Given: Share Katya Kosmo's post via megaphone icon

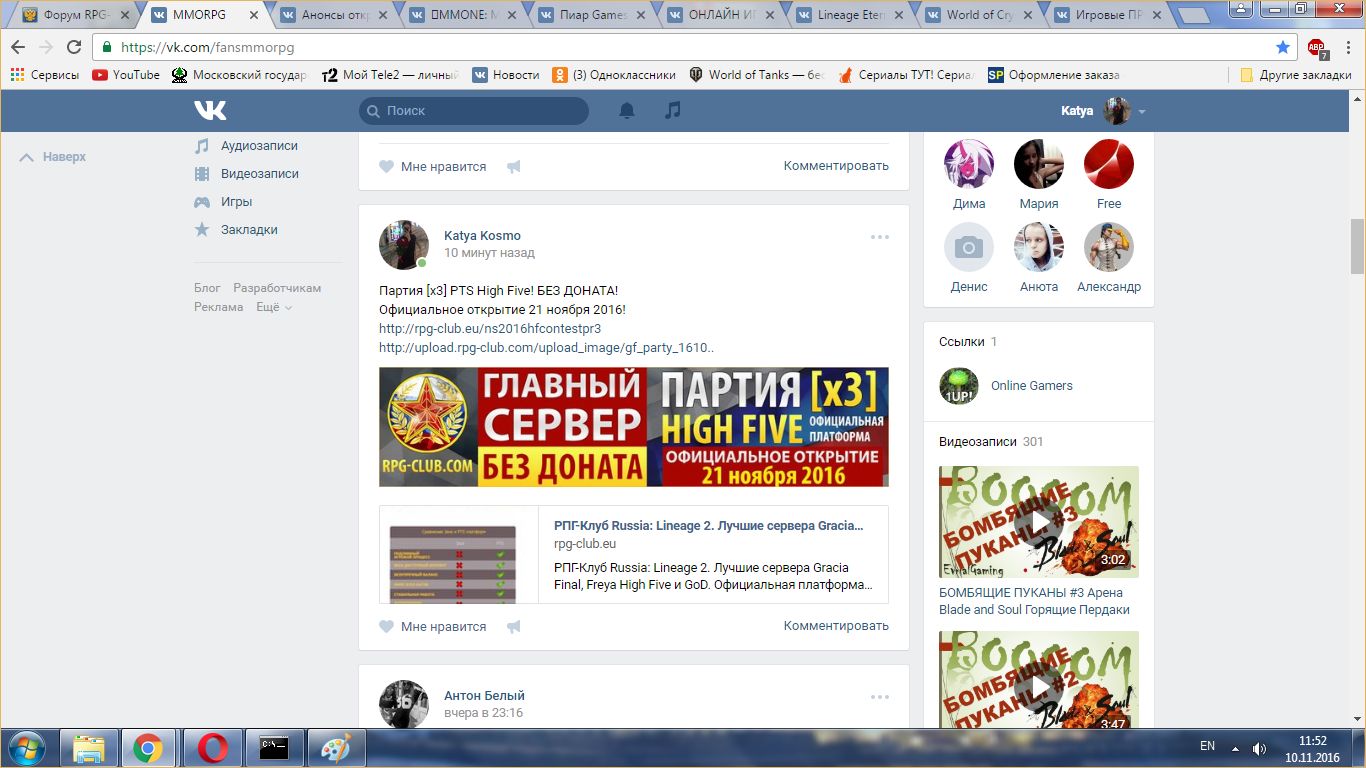Looking at the screenshot, I should click(514, 627).
